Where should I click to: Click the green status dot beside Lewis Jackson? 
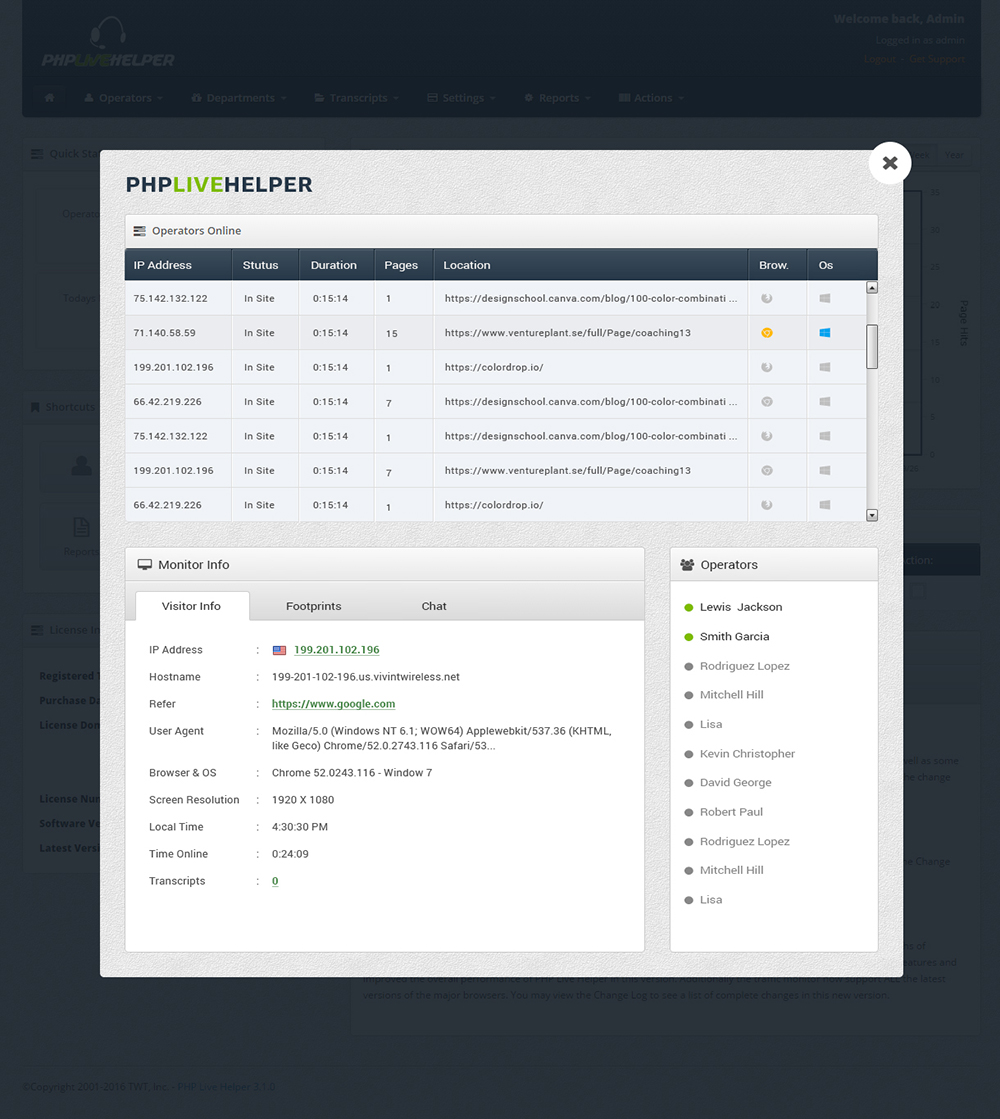point(689,607)
